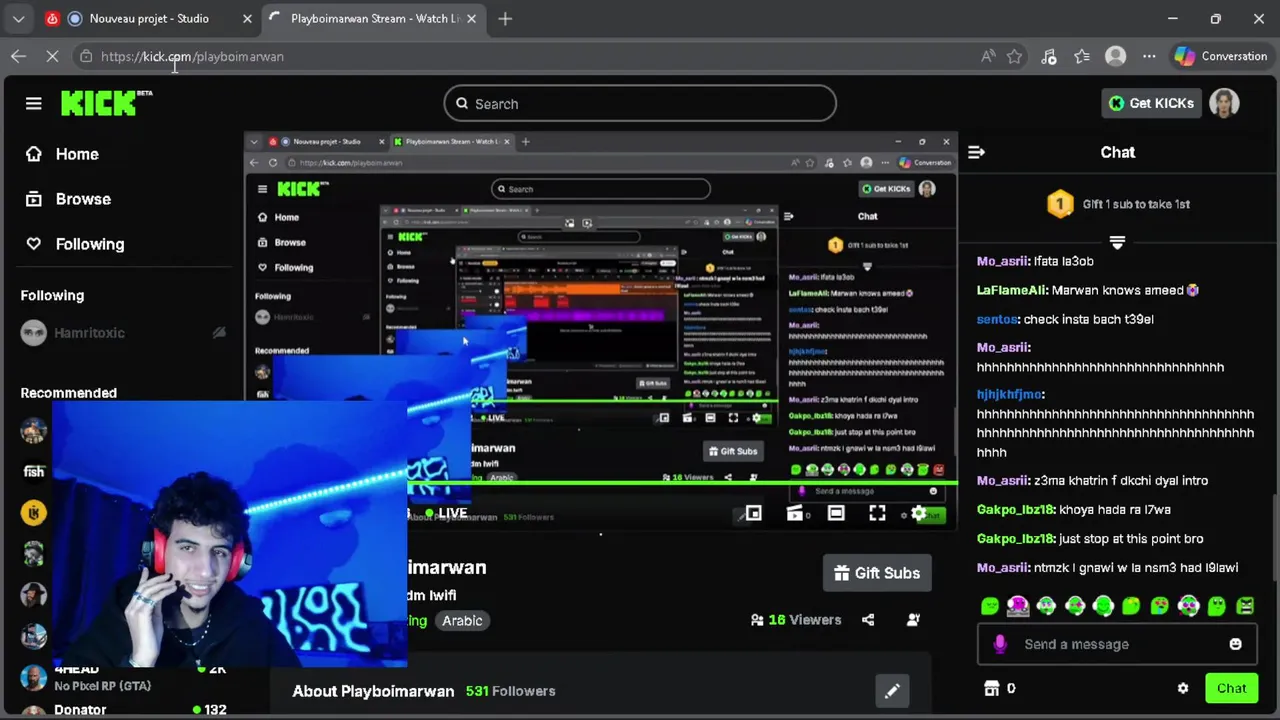The image size is (1280, 720).
Task: Share the stream via share icon
Action: pos(868,620)
